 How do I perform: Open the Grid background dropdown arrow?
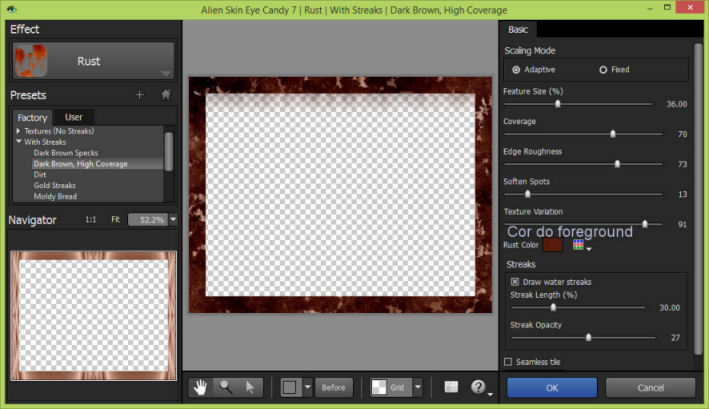coord(417,387)
